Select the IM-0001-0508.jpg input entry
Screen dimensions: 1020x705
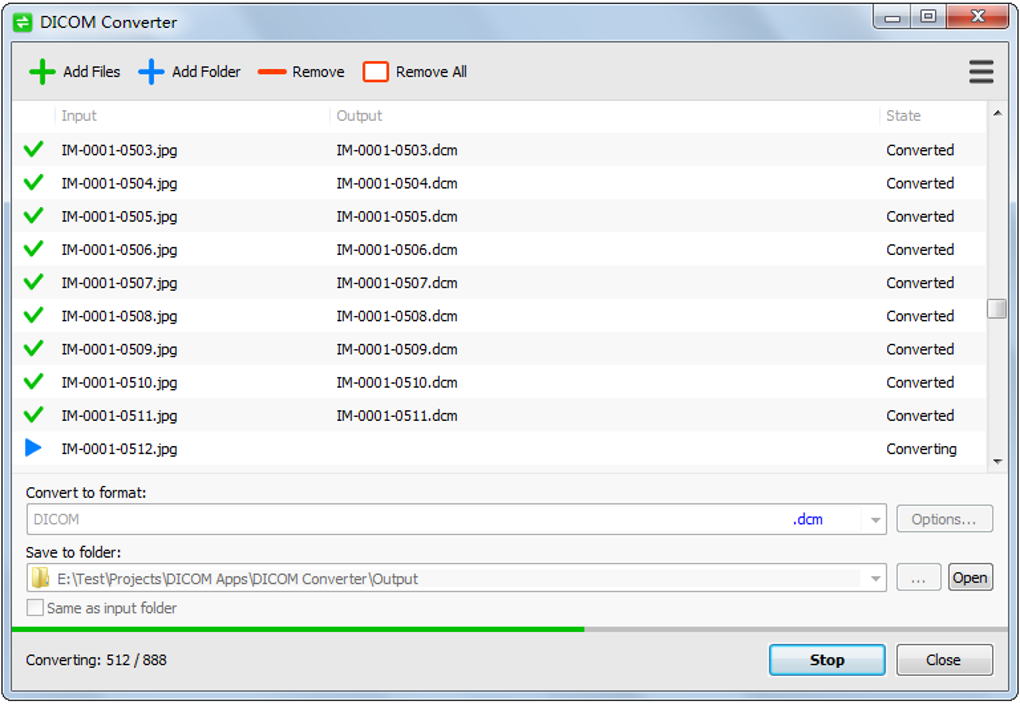pyautogui.click(x=119, y=316)
